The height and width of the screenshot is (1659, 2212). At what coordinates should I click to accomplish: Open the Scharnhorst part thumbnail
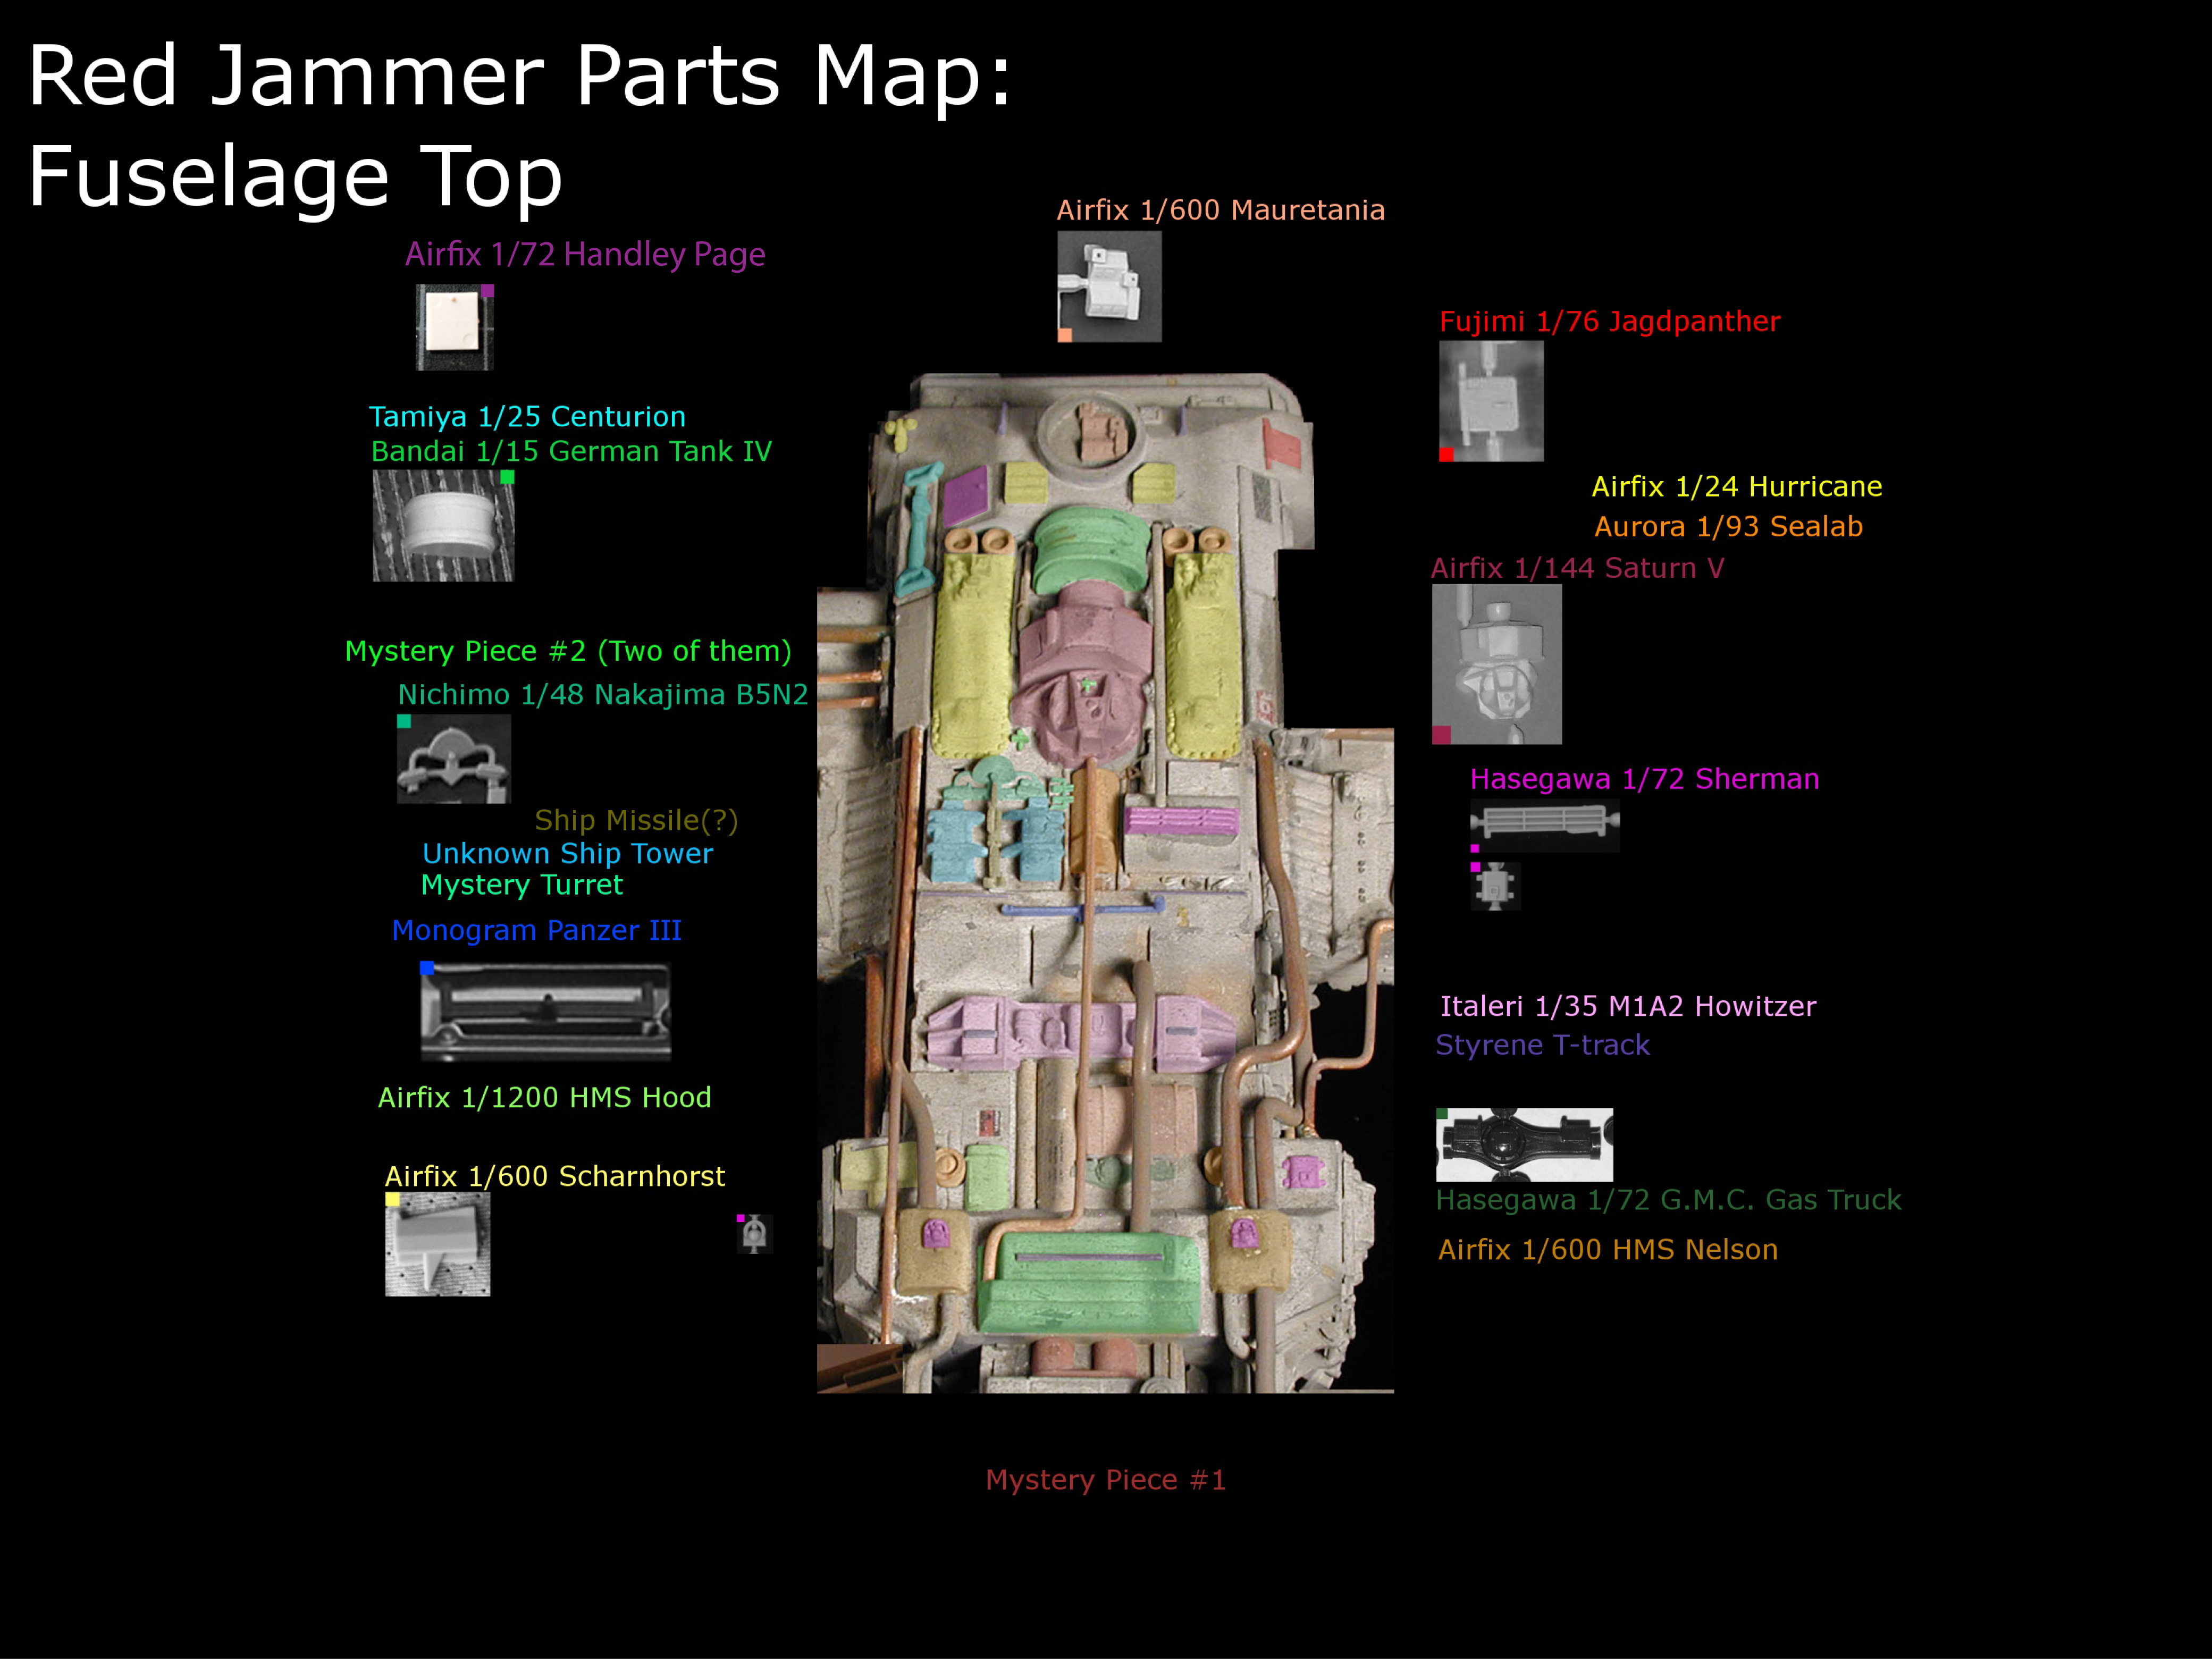(x=438, y=1244)
